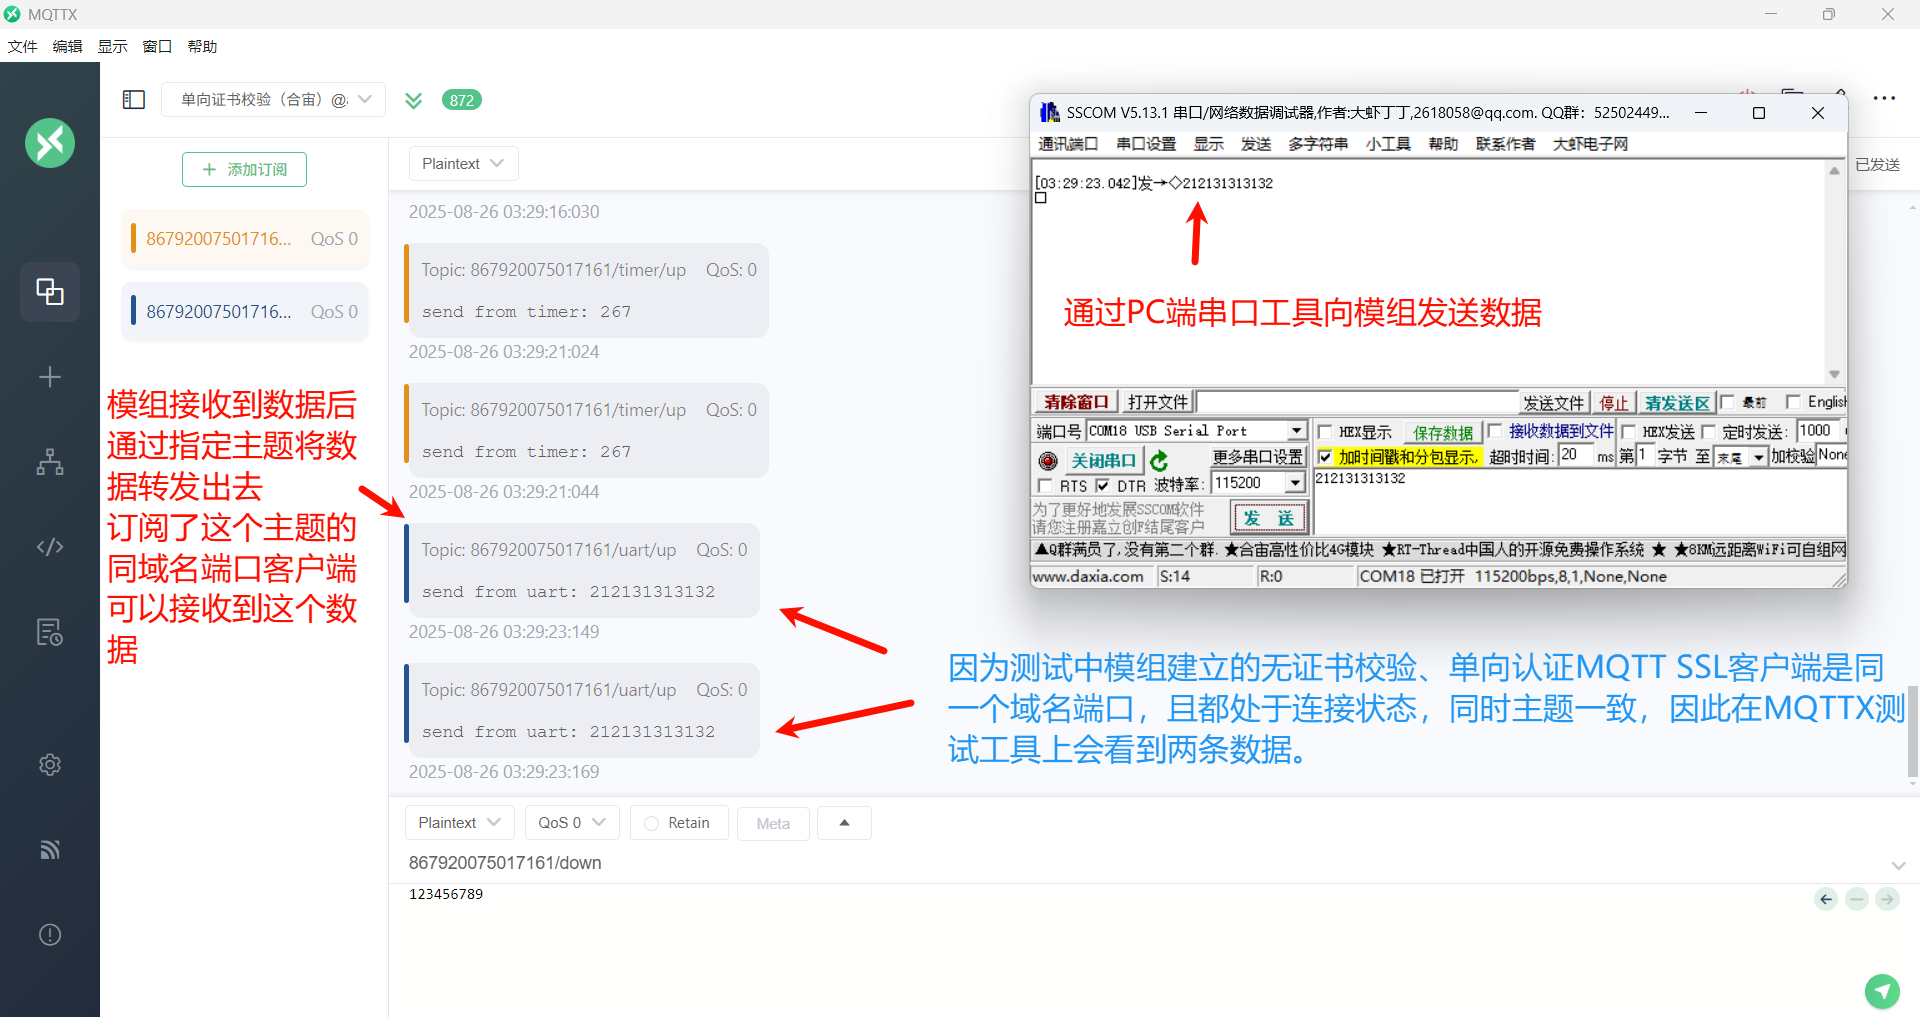Click the SSCOM application icon in title bar

pyautogui.click(x=1049, y=112)
